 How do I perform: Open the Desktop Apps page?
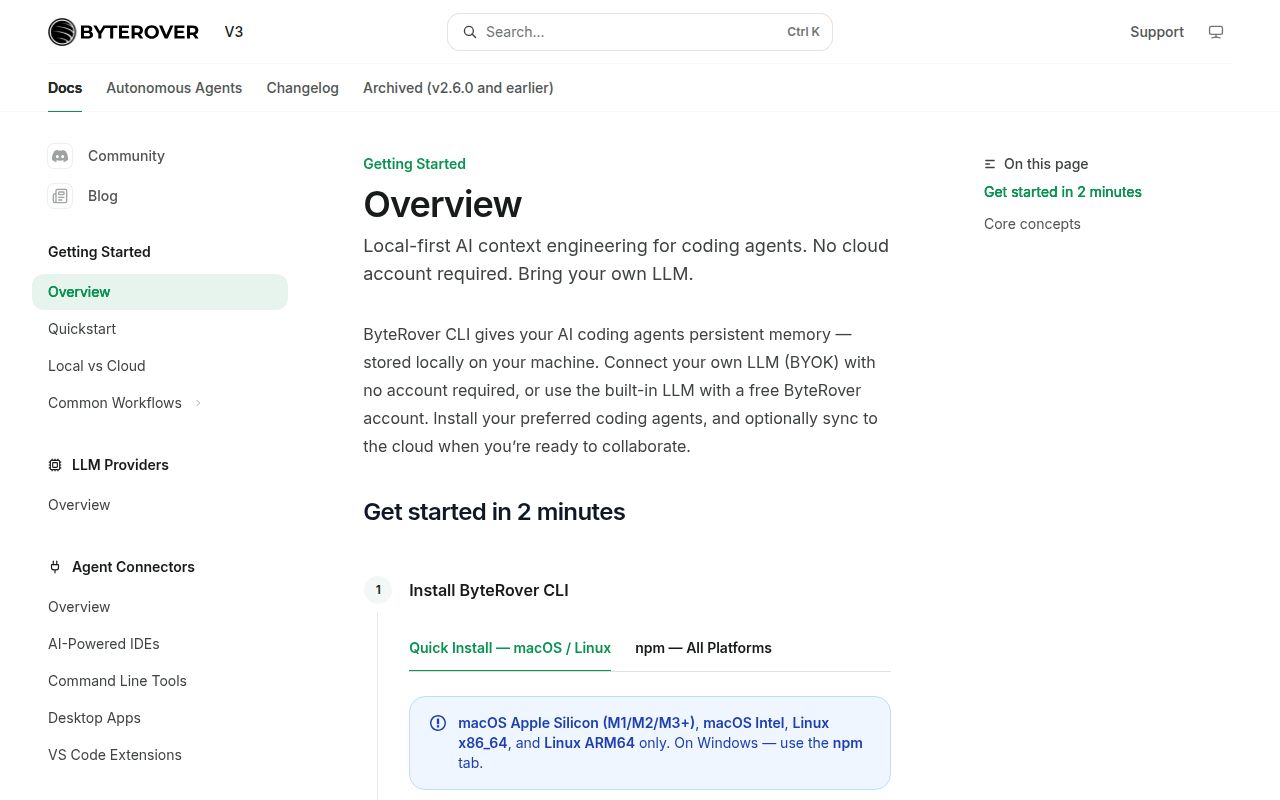[94, 718]
